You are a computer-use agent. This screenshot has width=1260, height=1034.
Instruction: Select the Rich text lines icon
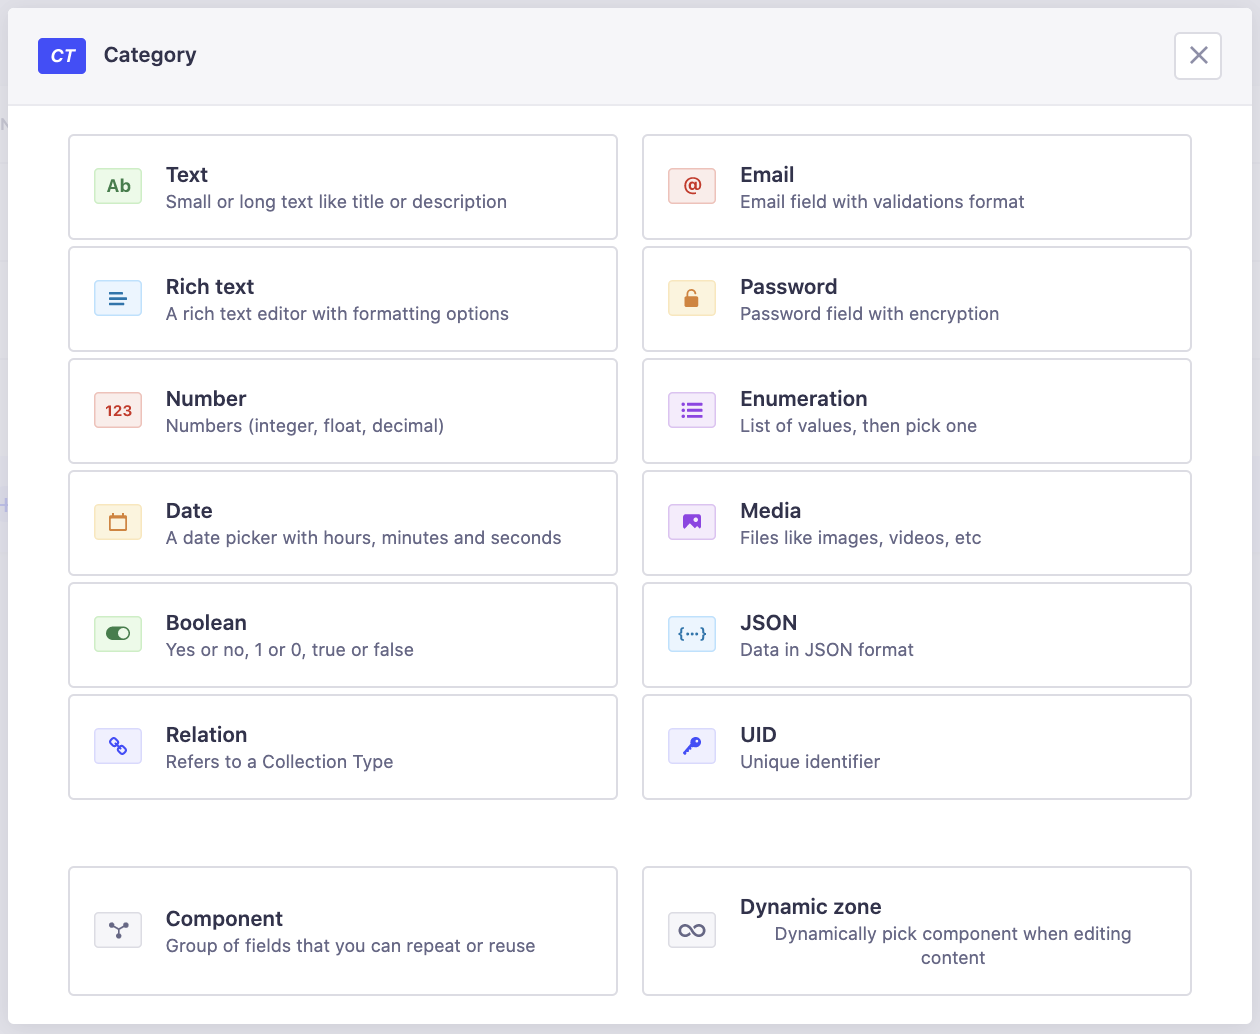(x=118, y=298)
